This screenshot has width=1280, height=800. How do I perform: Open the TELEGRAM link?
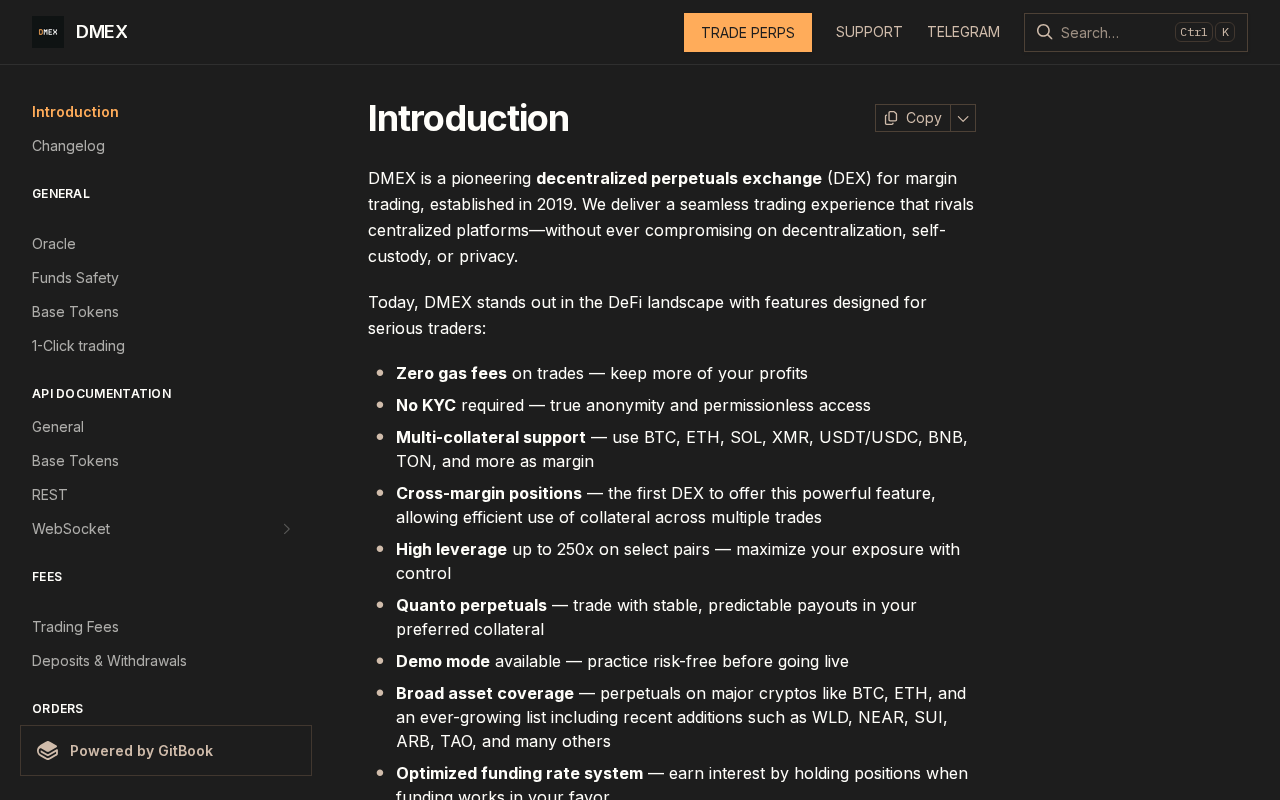tap(963, 32)
